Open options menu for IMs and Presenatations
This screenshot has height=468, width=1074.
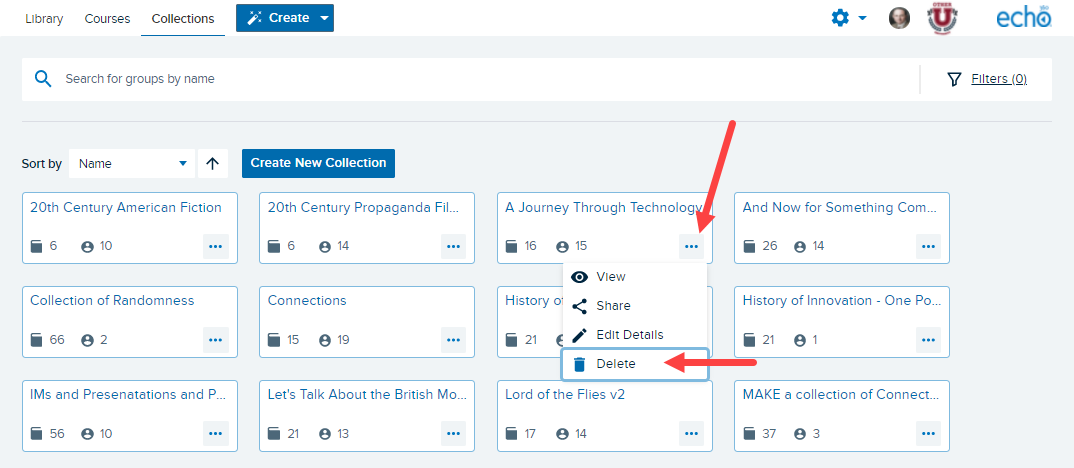click(x=216, y=434)
